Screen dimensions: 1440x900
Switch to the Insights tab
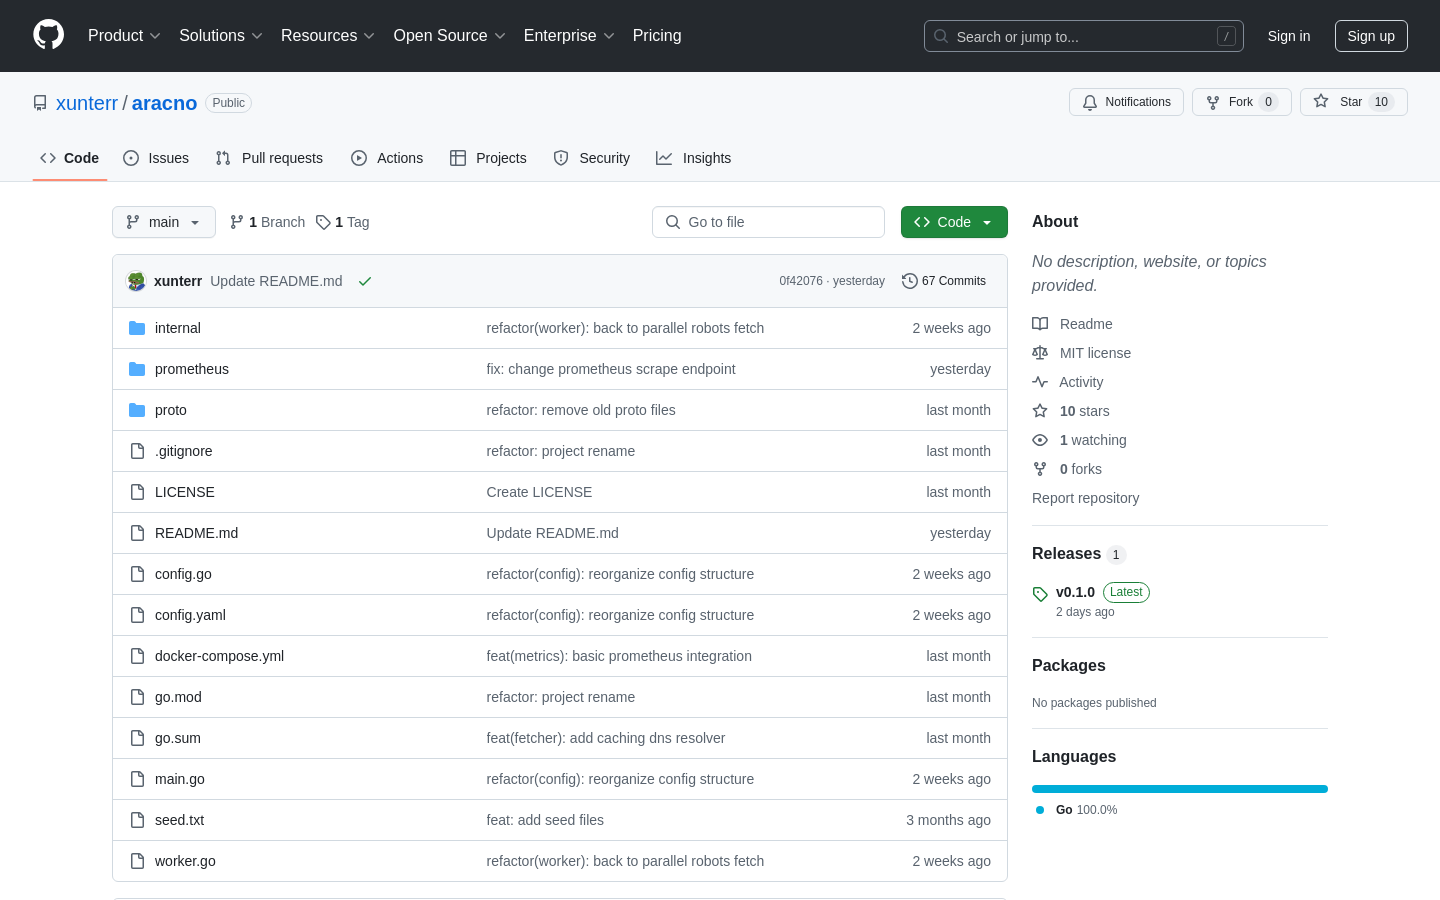(x=694, y=158)
